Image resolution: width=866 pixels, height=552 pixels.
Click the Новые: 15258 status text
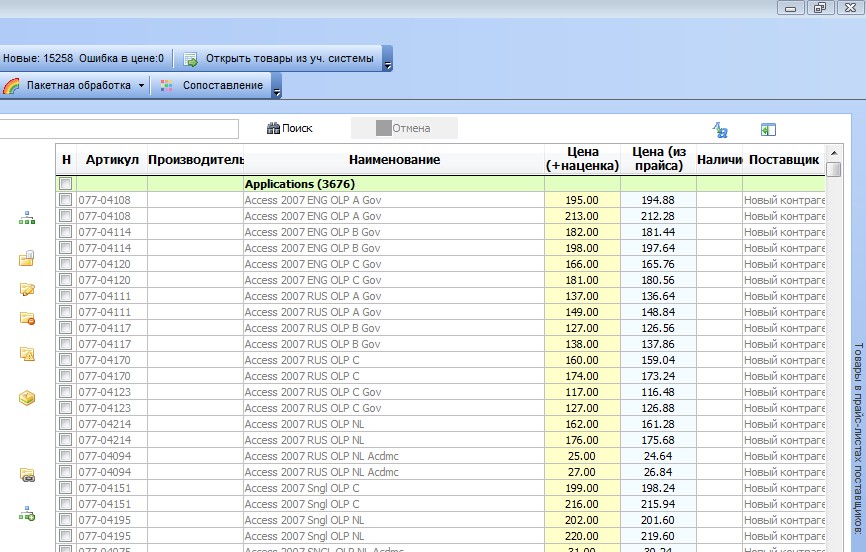(38, 58)
